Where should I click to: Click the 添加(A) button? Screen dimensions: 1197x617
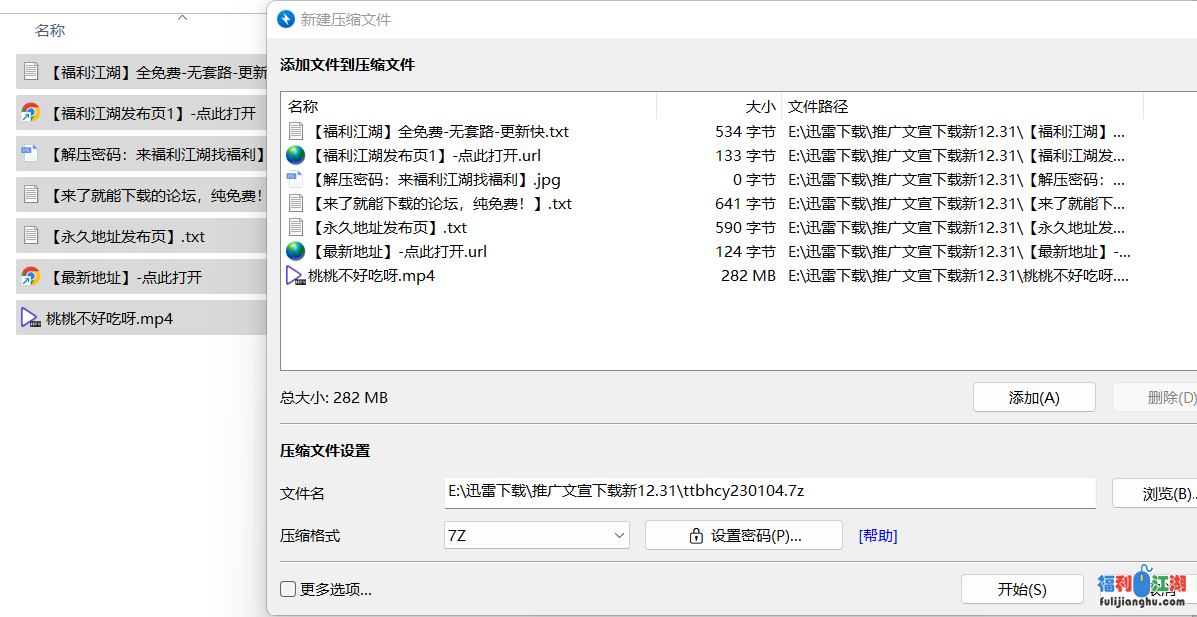pos(1034,396)
